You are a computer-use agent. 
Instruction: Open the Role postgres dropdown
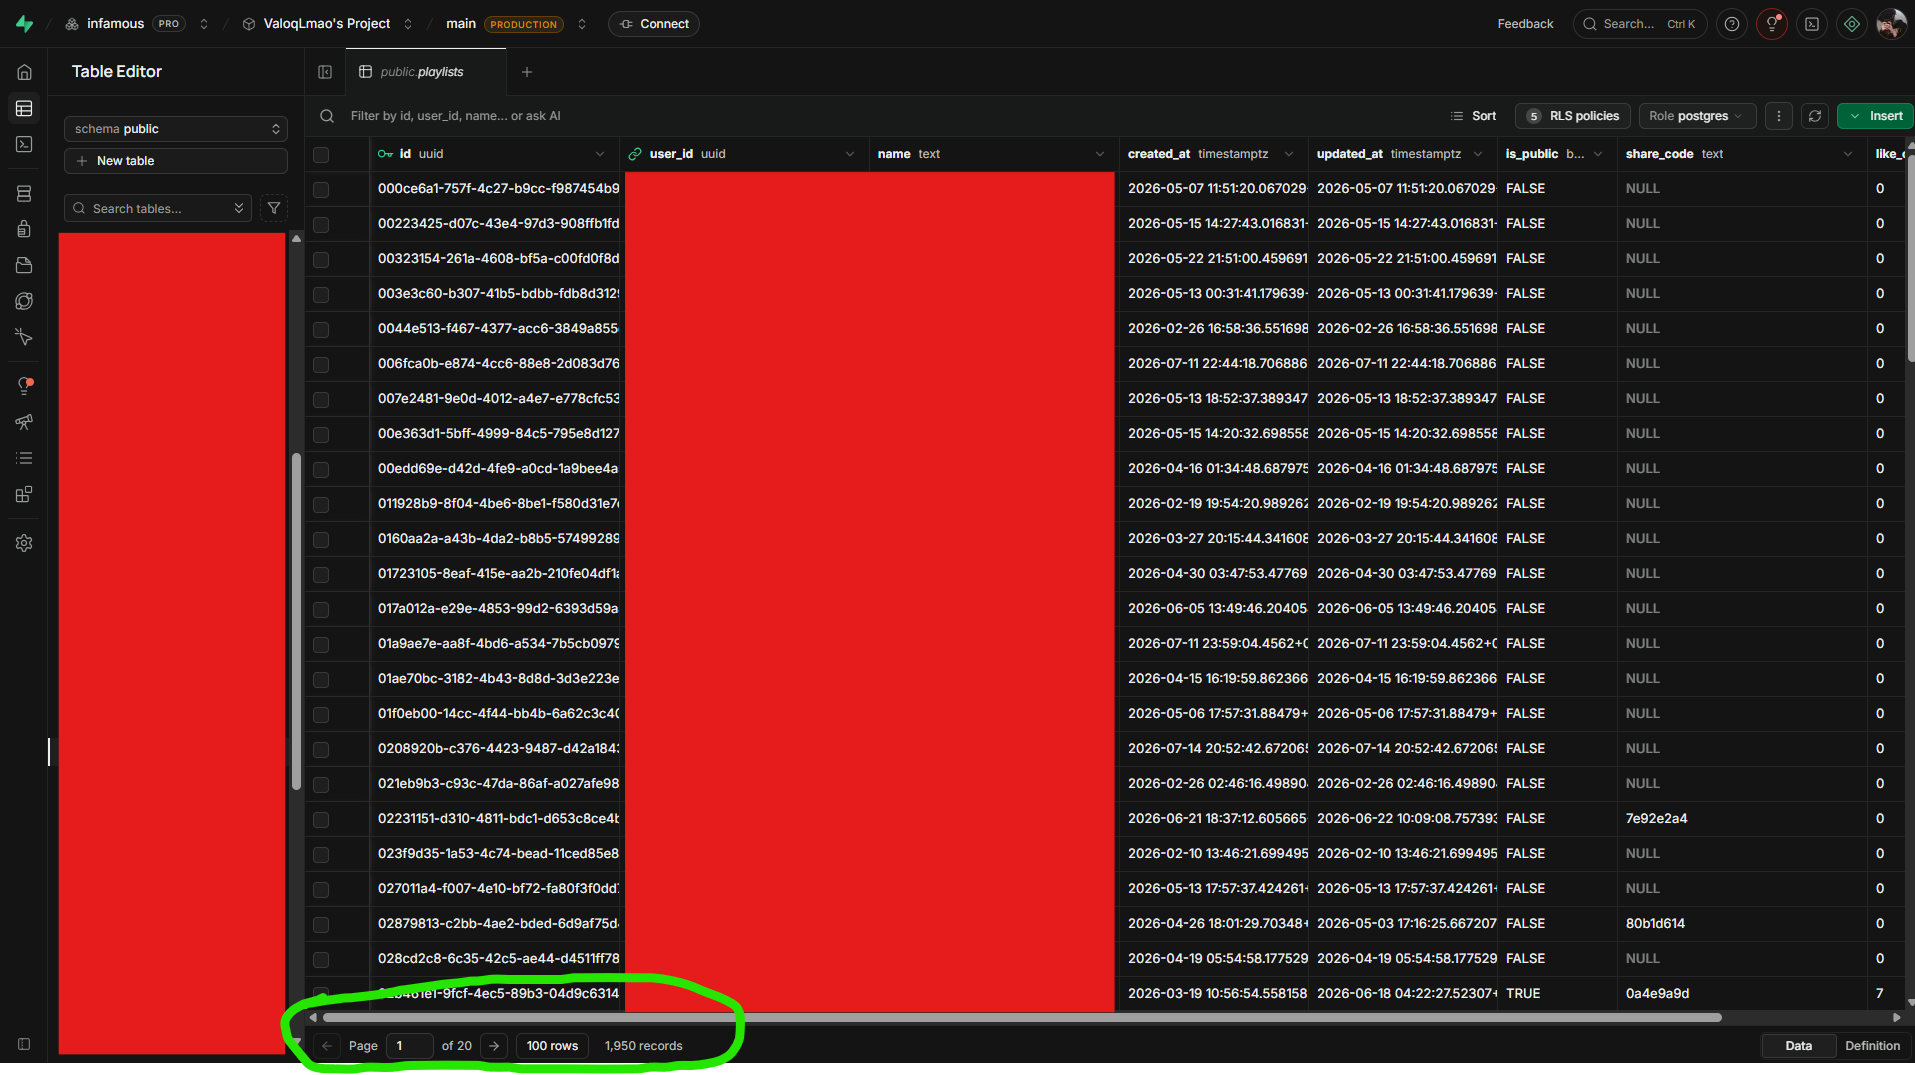tap(1697, 116)
